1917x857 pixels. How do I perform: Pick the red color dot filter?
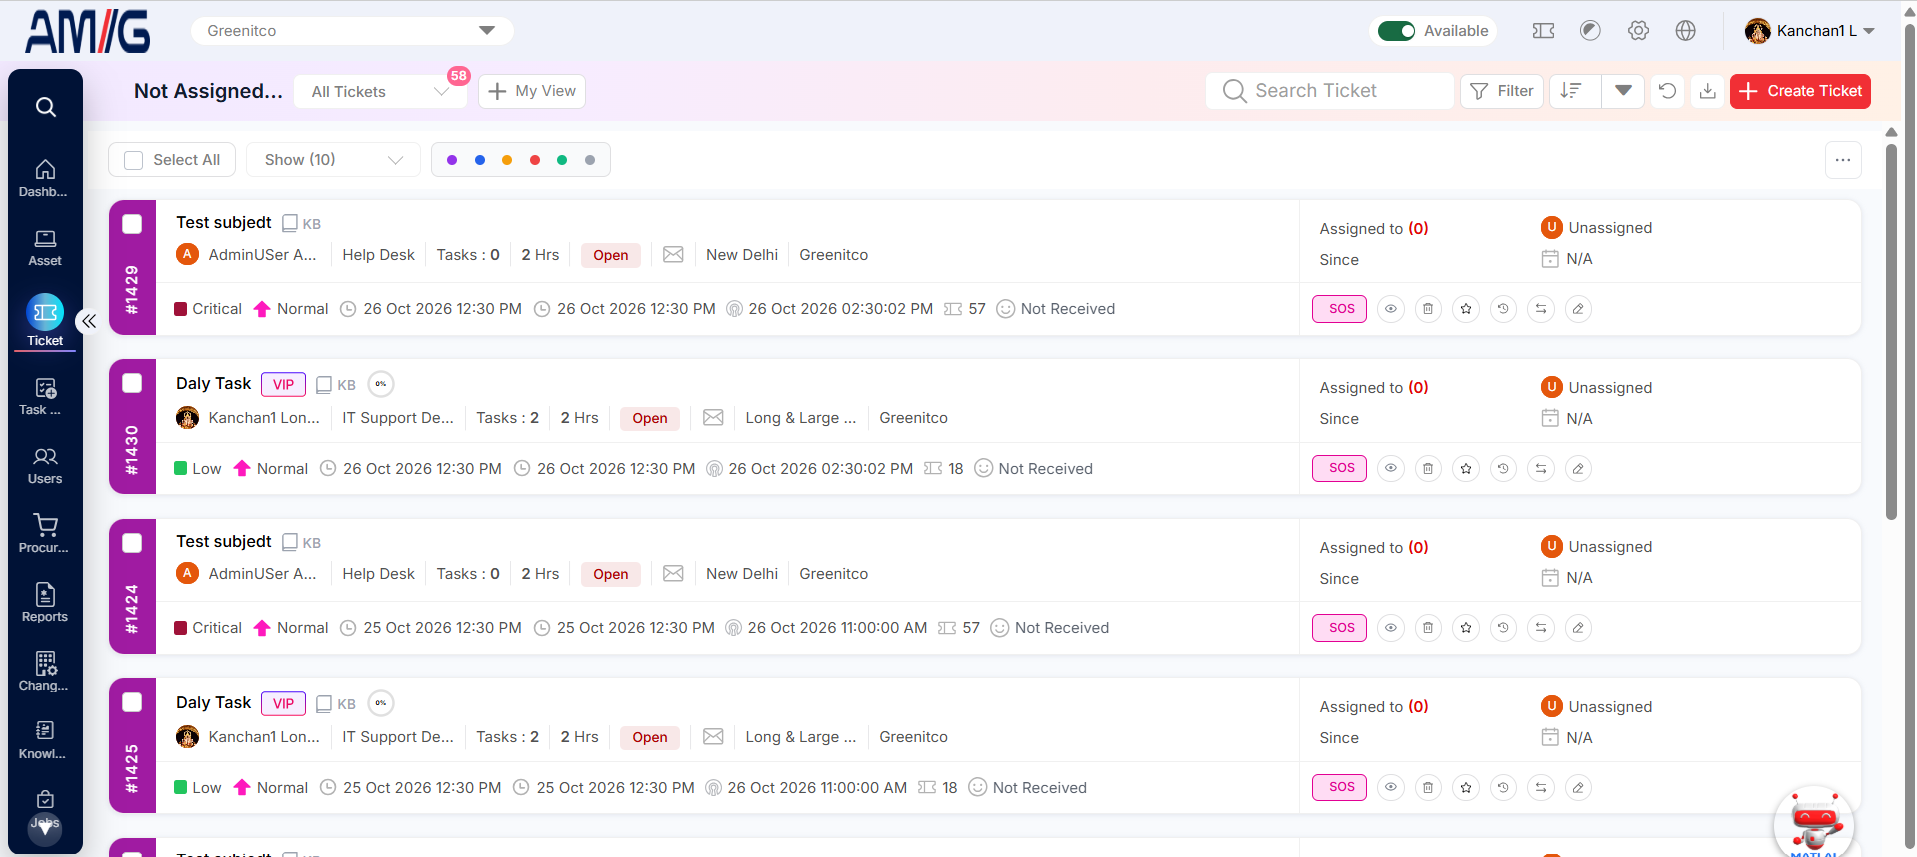coord(535,160)
